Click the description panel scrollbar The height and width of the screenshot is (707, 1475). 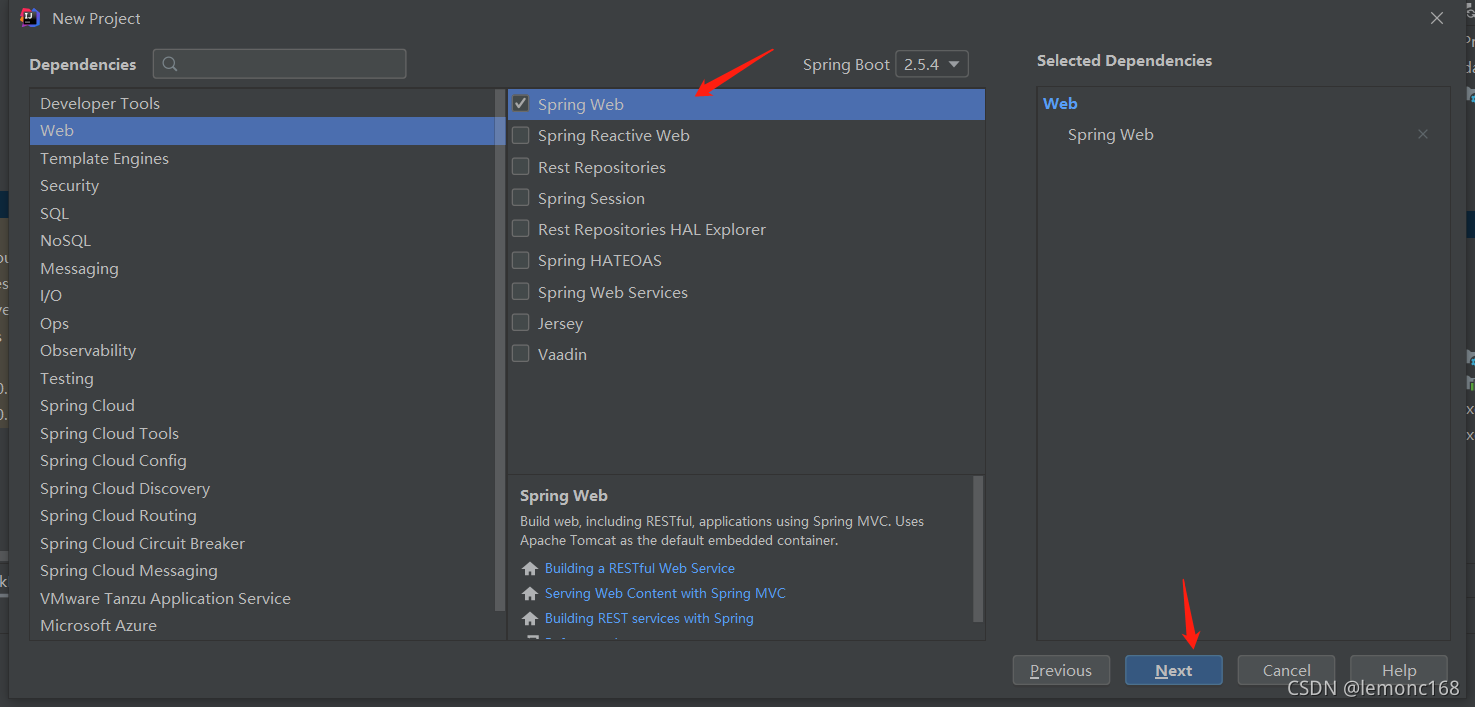[x=978, y=548]
